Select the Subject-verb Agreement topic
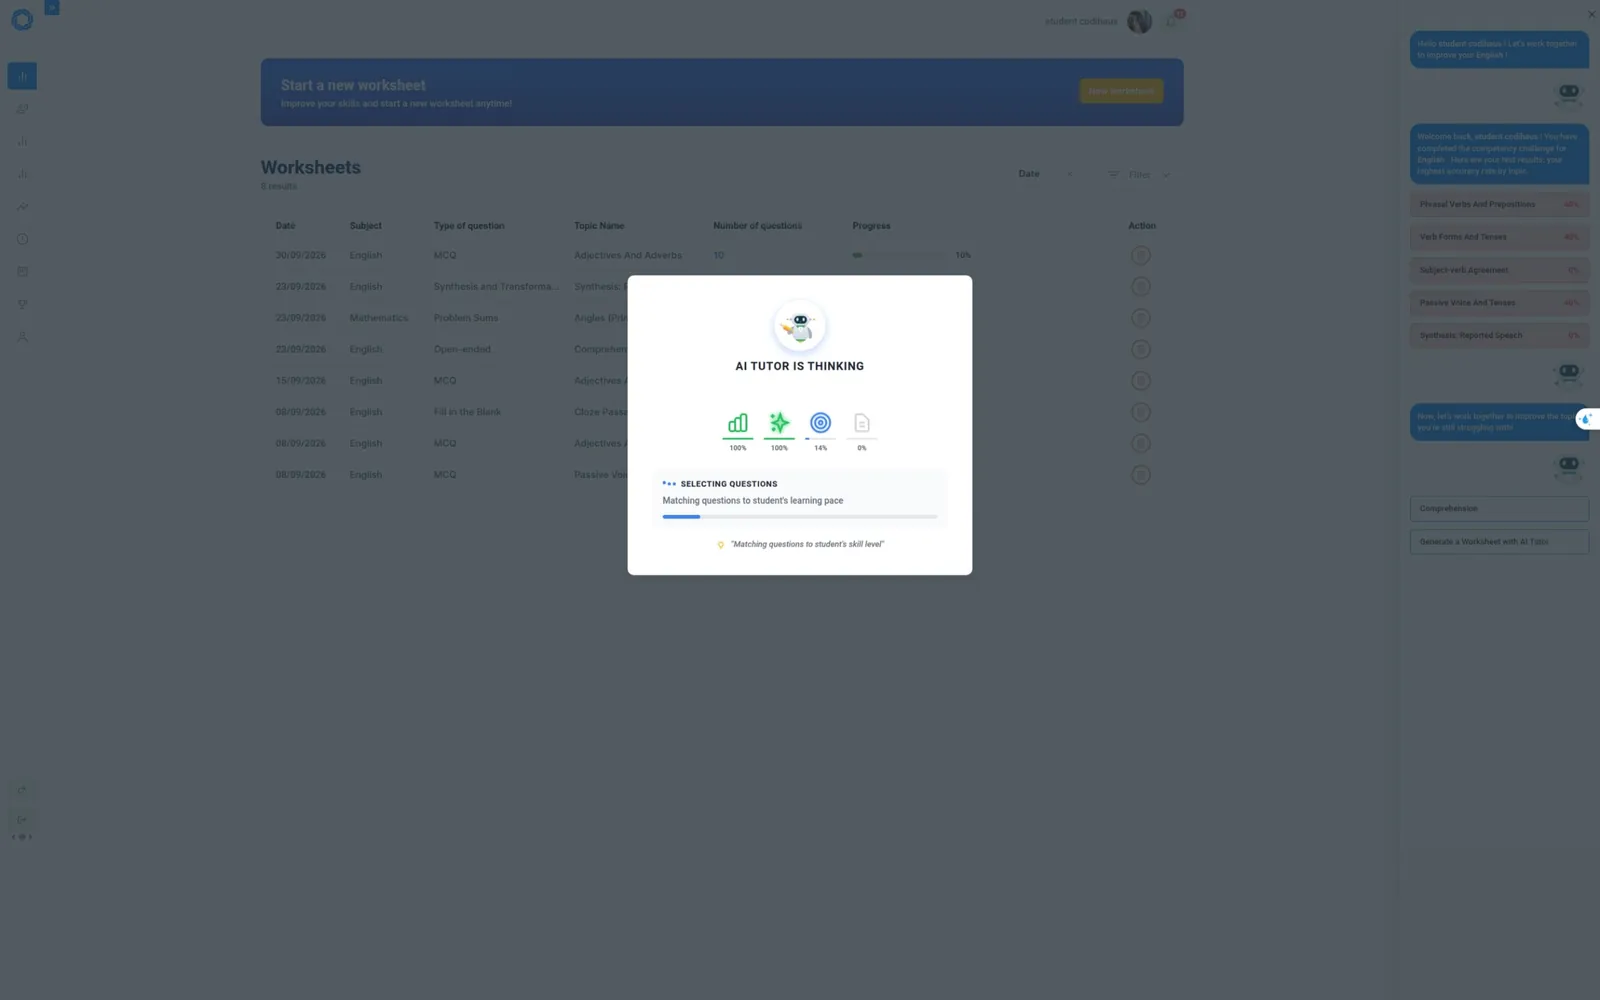 point(1499,270)
